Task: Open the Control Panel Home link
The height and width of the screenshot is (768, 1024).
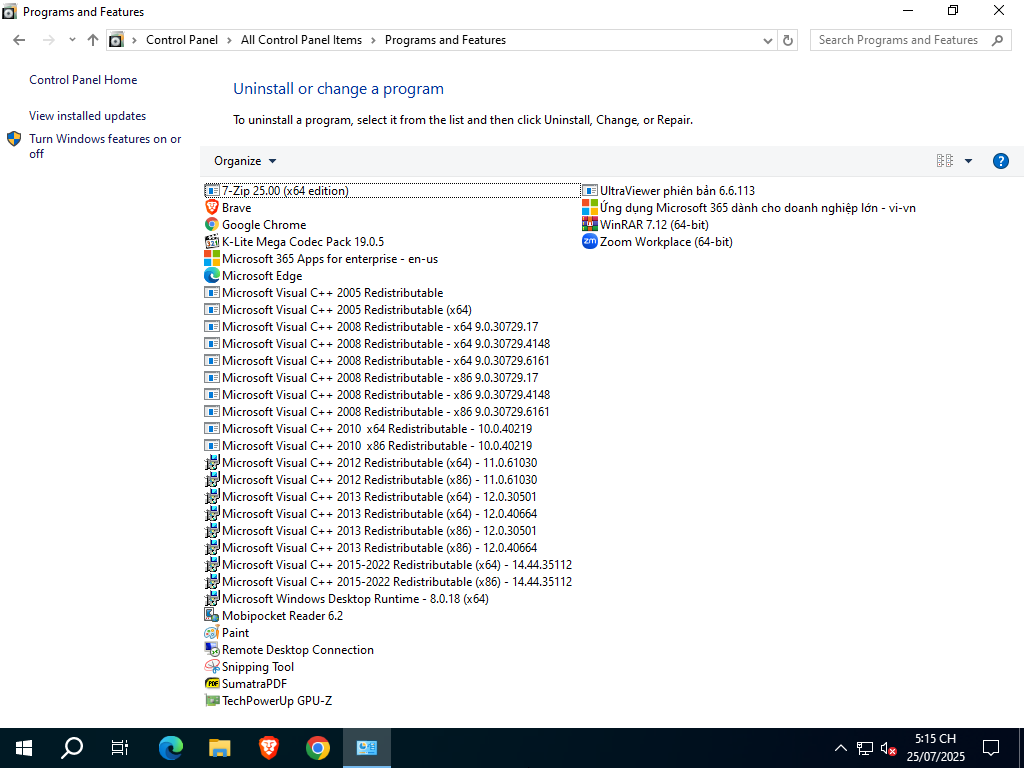Action: (83, 80)
